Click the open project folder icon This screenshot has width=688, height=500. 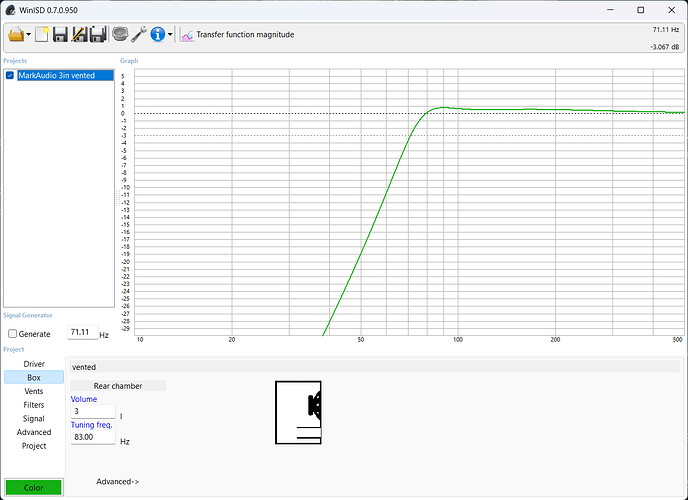pyautogui.click(x=16, y=35)
